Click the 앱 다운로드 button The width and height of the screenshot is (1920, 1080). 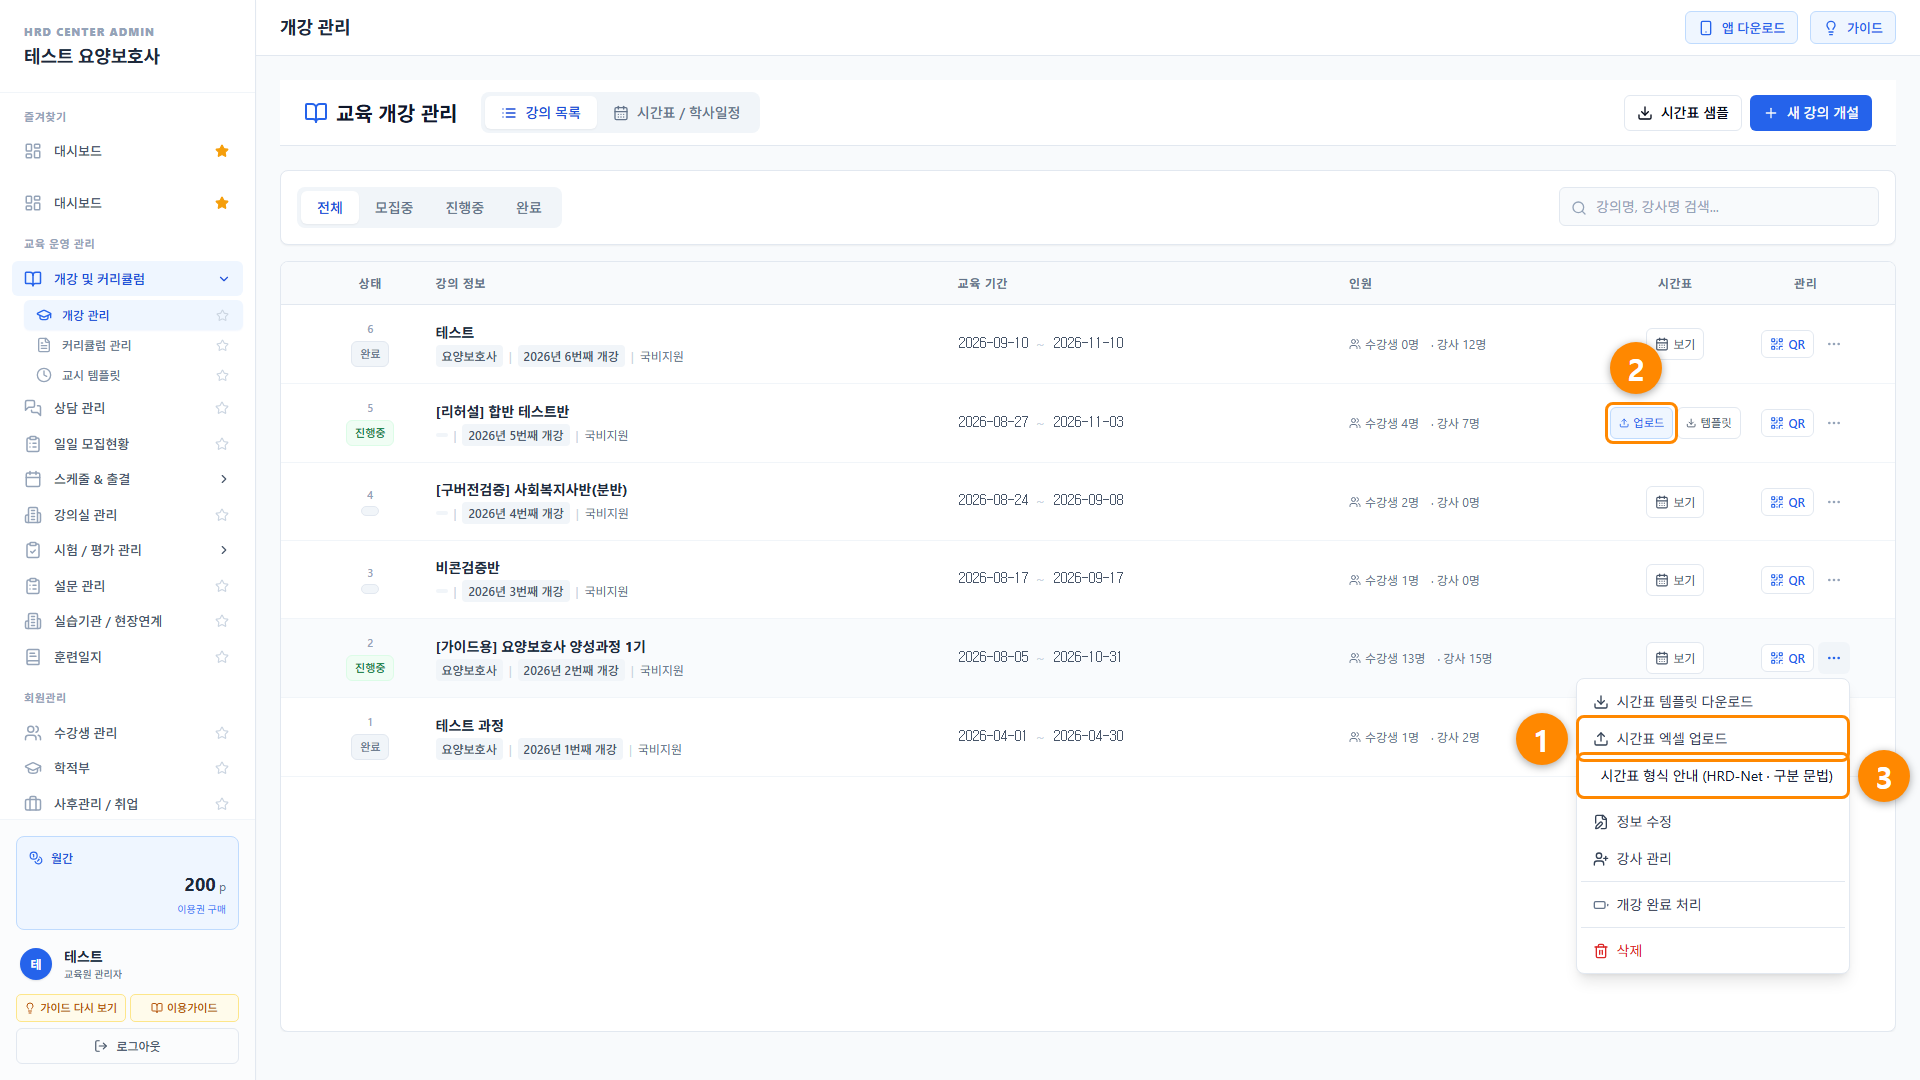coord(1741,28)
